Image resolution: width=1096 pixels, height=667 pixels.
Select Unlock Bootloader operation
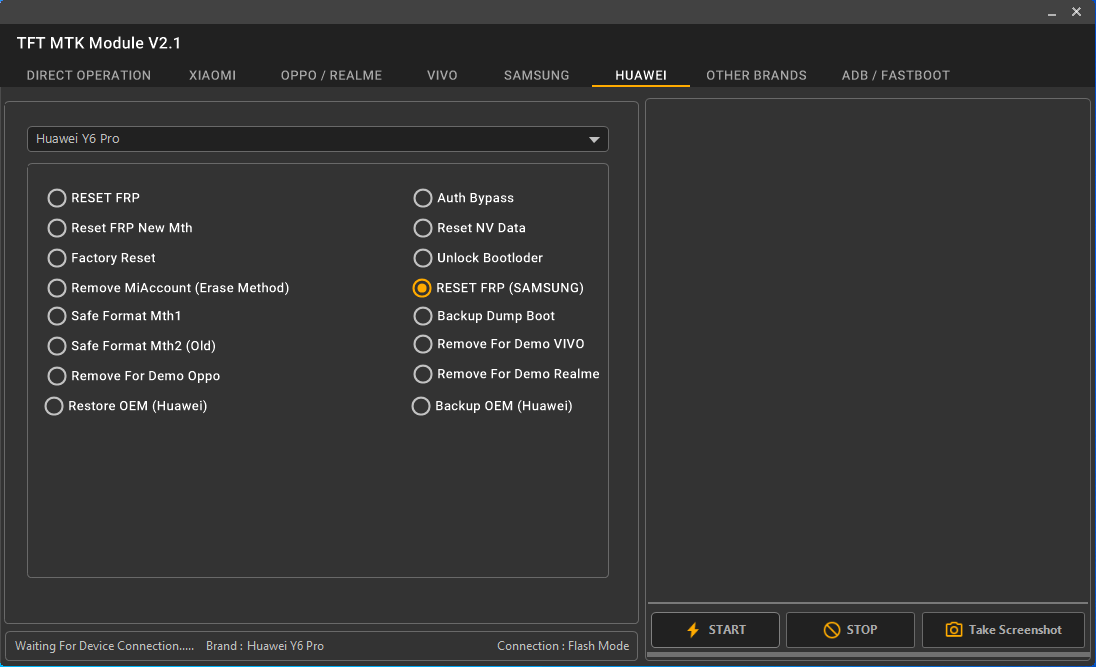(x=422, y=258)
